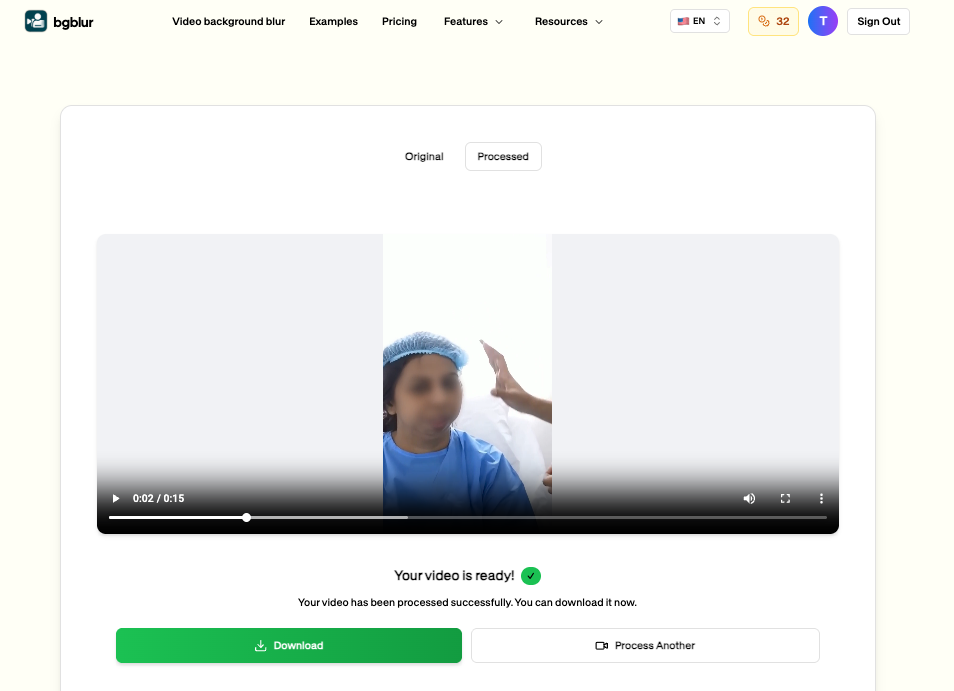The height and width of the screenshot is (691, 954).
Task: Mute the video player audio
Action: [x=749, y=497]
